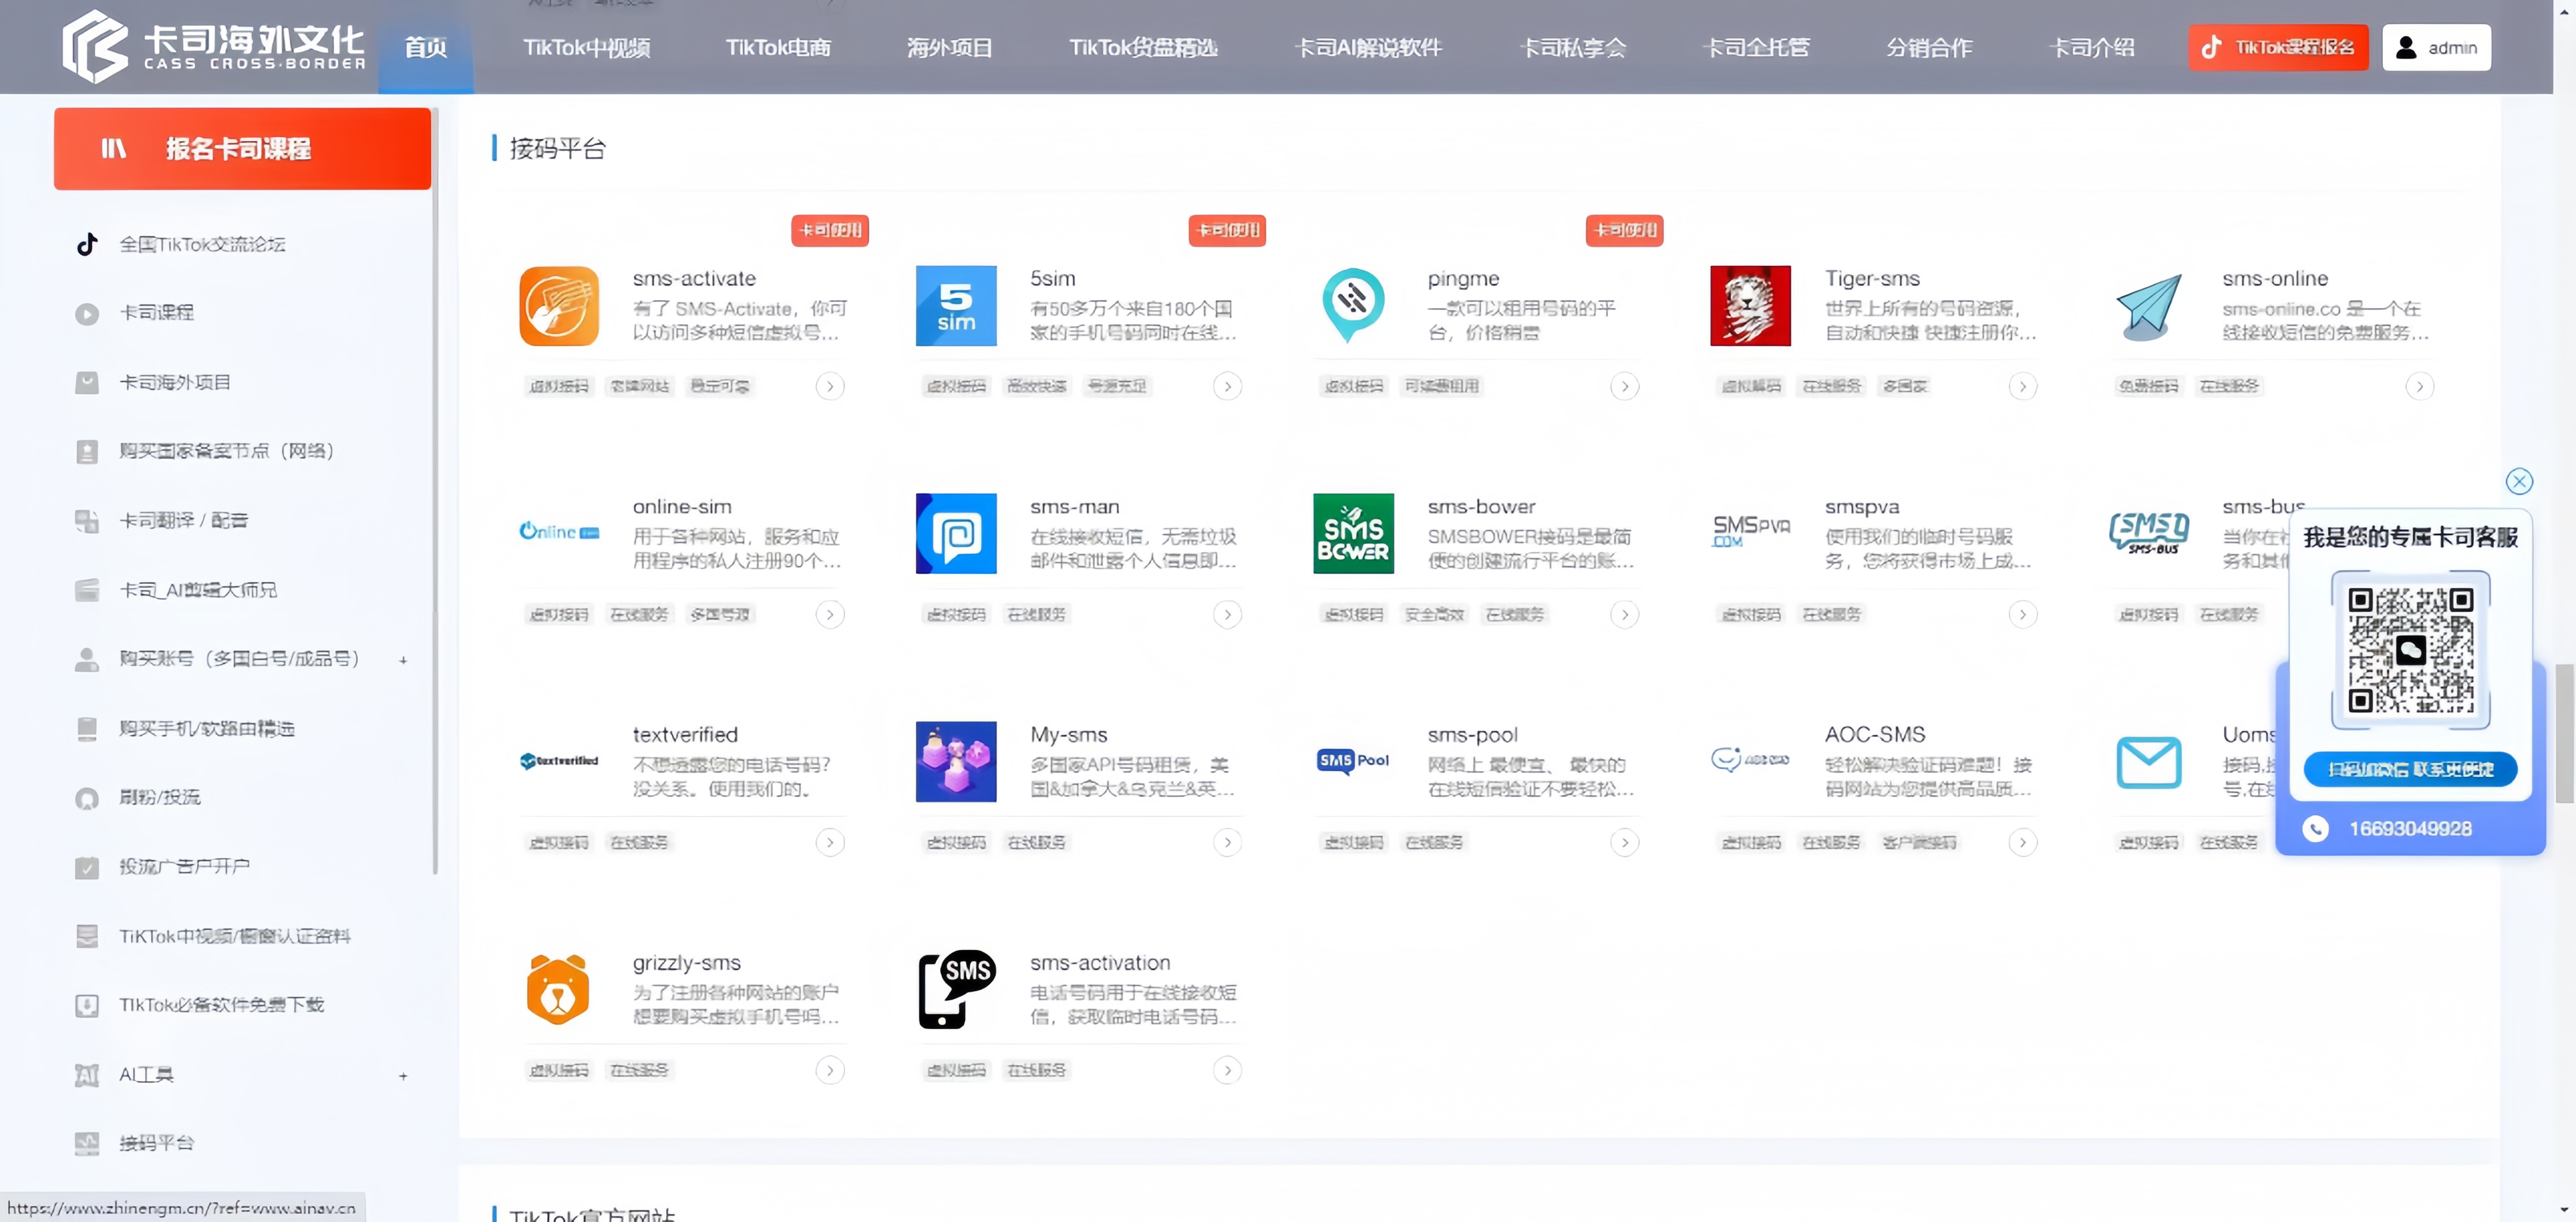Click the download icon beside TikTok必备软件免费下载
The width and height of the screenshot is (2576, 1222).
point(87,1005)
